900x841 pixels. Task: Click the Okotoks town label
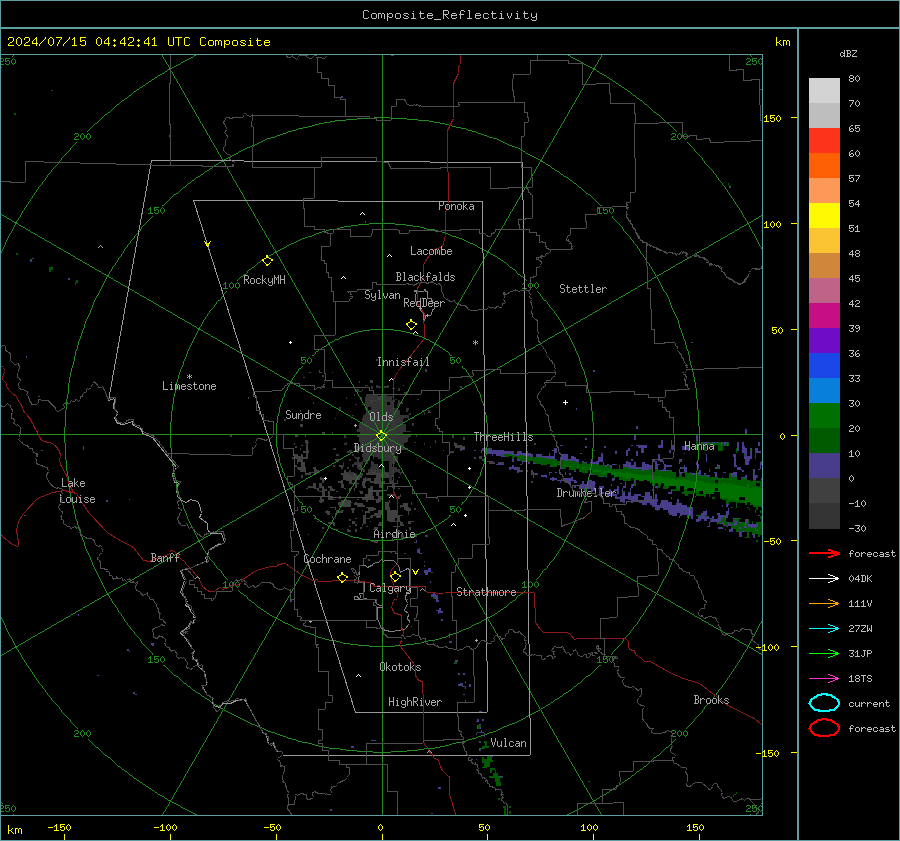click(400, 667)
